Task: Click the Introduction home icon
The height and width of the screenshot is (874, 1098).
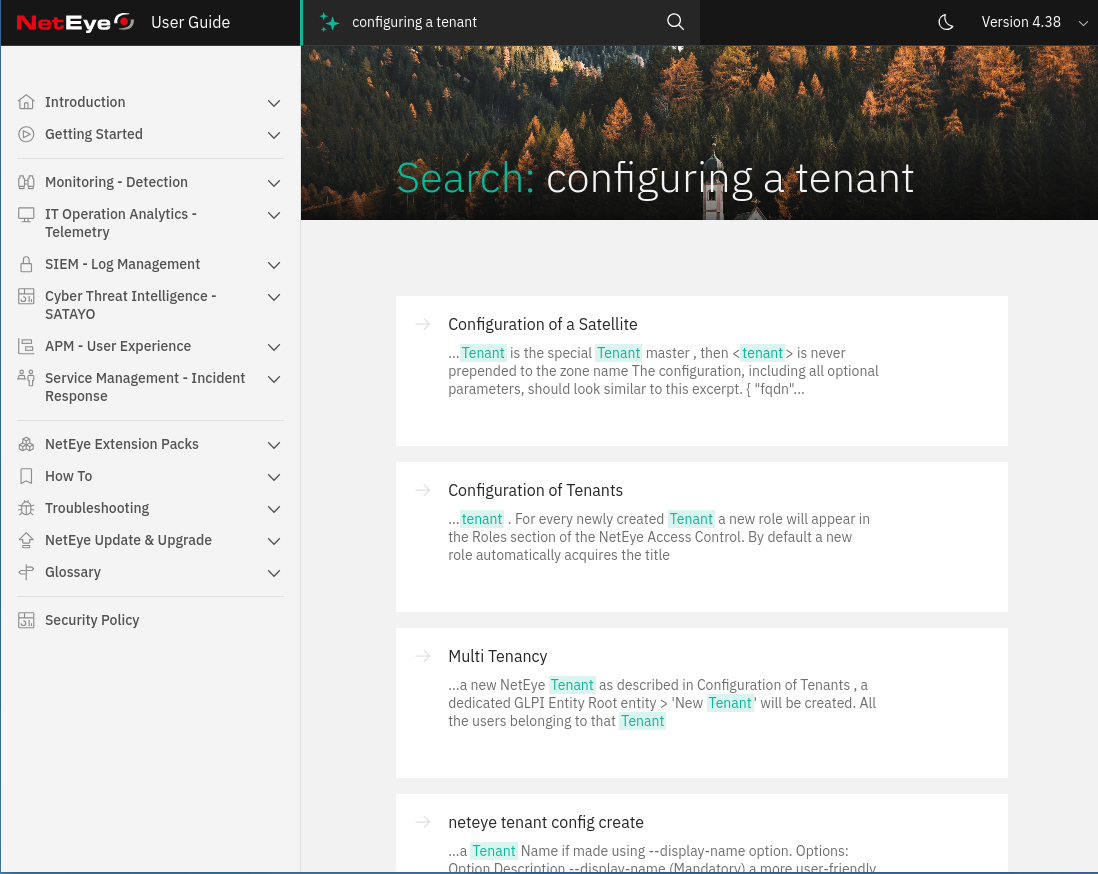Action: 25,102
